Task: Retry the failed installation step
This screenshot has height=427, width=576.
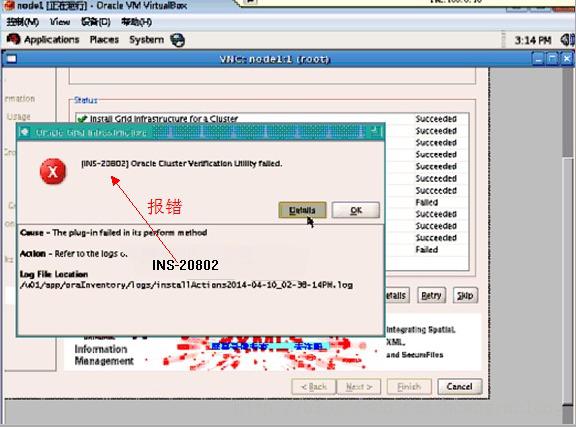Action: [x=431, y=295]
